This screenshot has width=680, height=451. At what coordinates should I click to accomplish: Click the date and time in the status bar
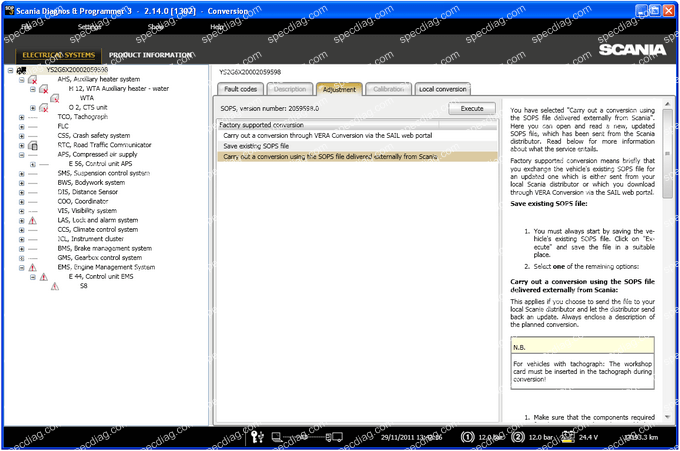pos(412,437)
